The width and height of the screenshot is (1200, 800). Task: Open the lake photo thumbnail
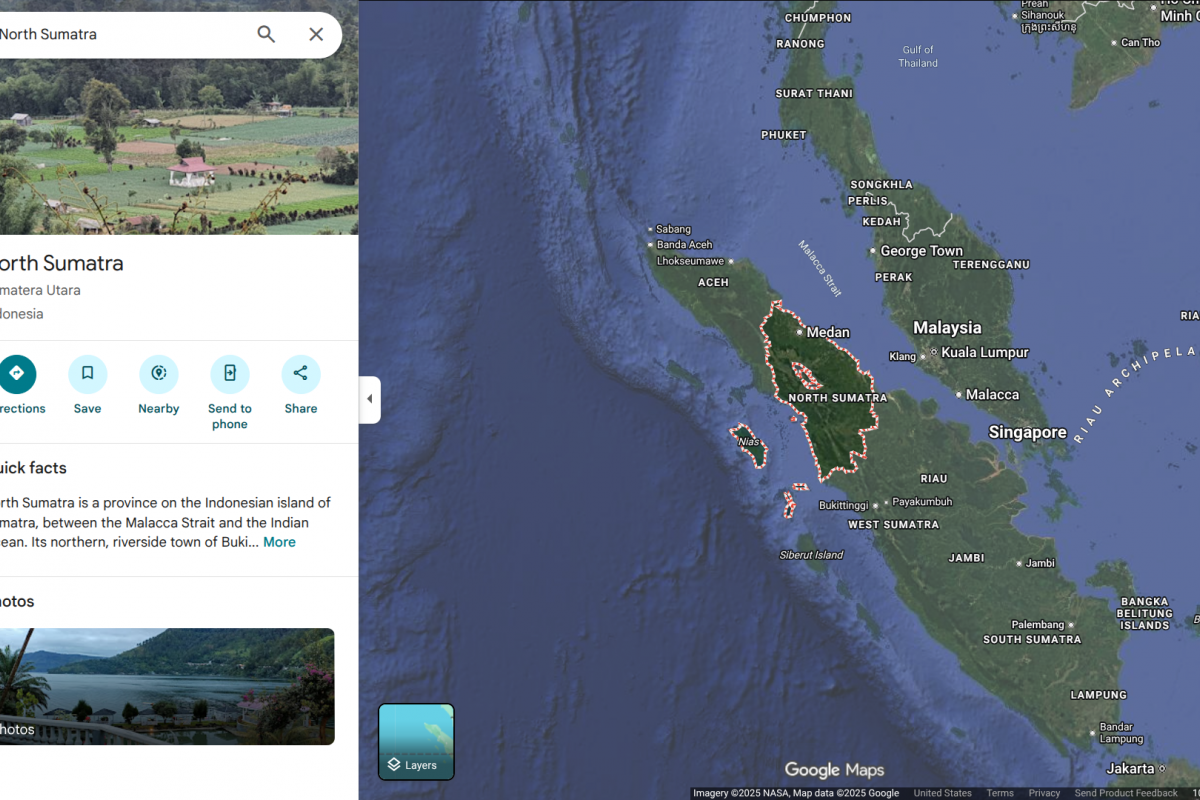(x=165, y=686)
